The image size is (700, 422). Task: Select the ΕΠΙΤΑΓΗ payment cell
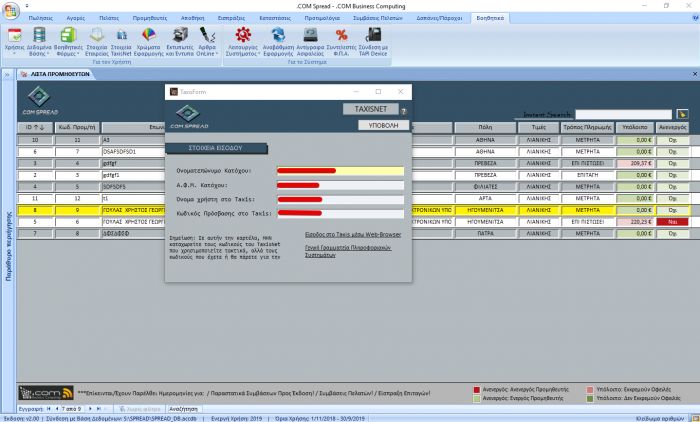587,175
